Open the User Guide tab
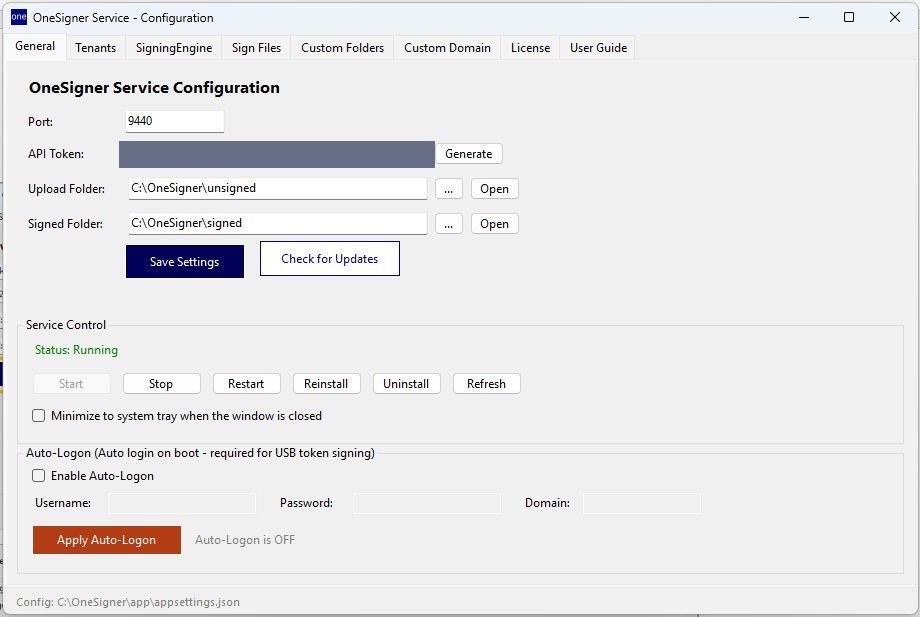The width and height of the screenshot is (920, 617). [x=598, y=48]
